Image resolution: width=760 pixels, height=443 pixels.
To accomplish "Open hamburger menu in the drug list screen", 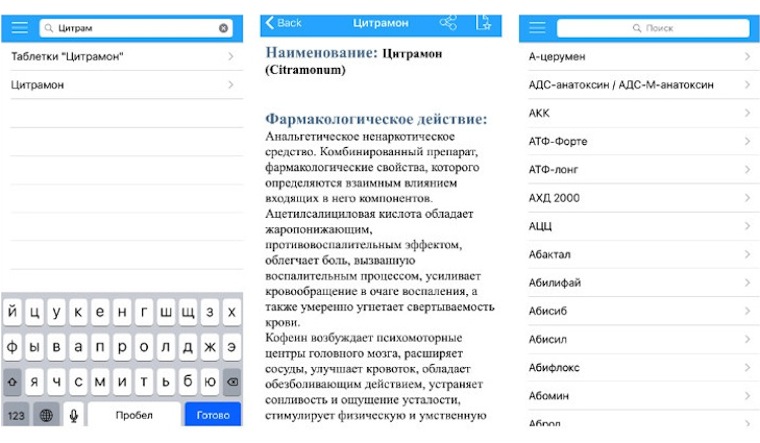I will 537,28.
